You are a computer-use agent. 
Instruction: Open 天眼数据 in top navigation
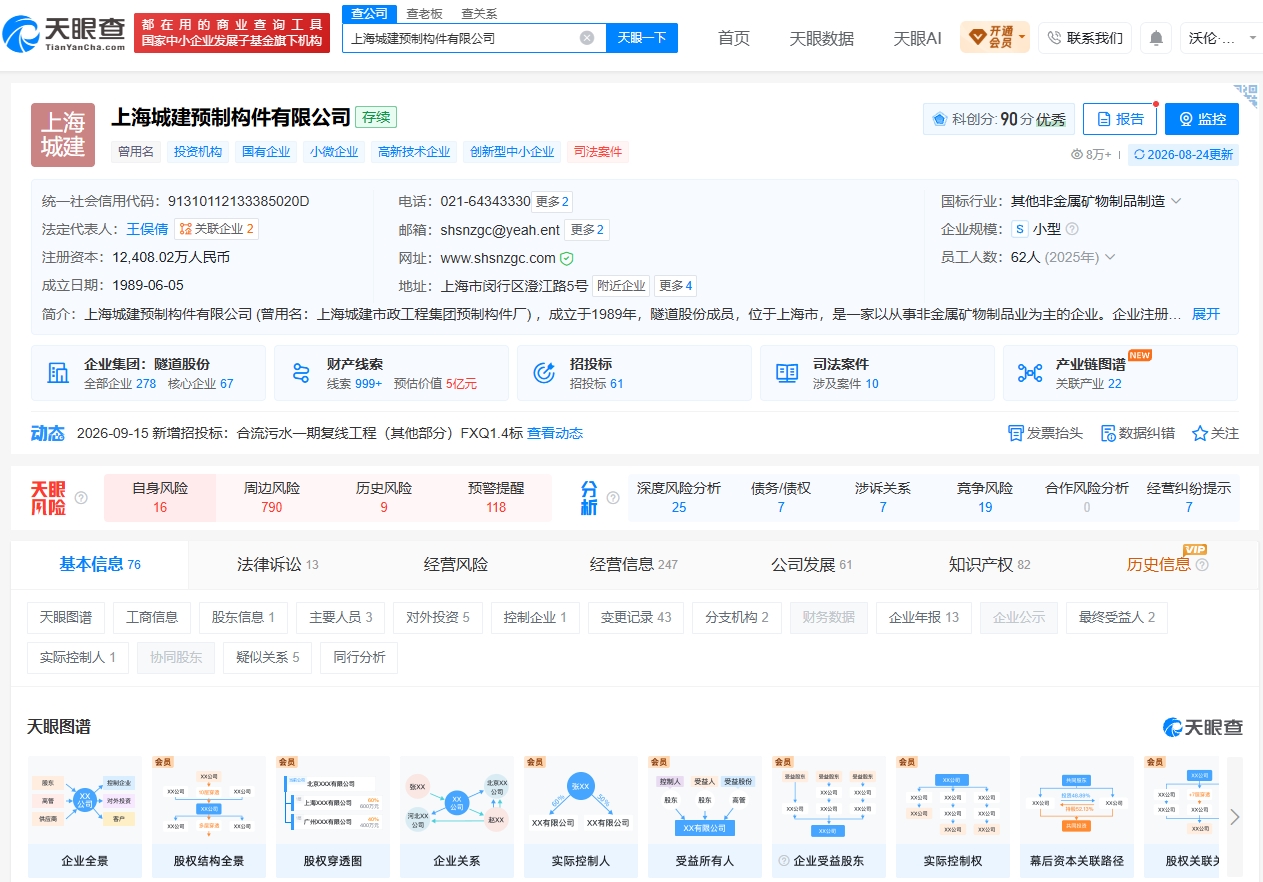click(x=822, y=38)
